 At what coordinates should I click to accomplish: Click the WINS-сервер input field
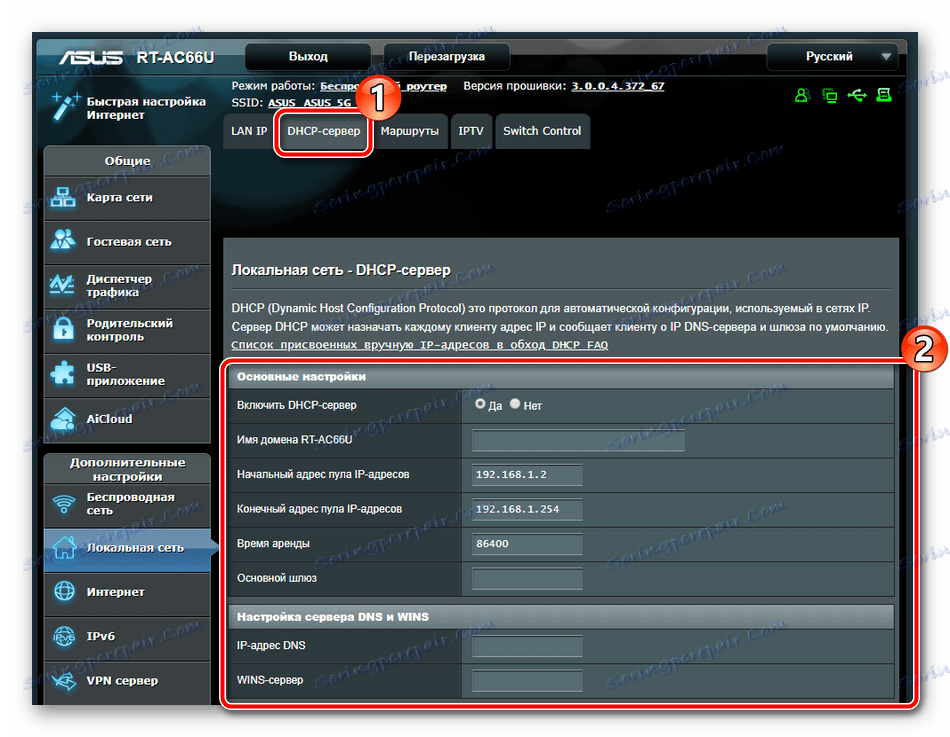[x=527, y=681]
